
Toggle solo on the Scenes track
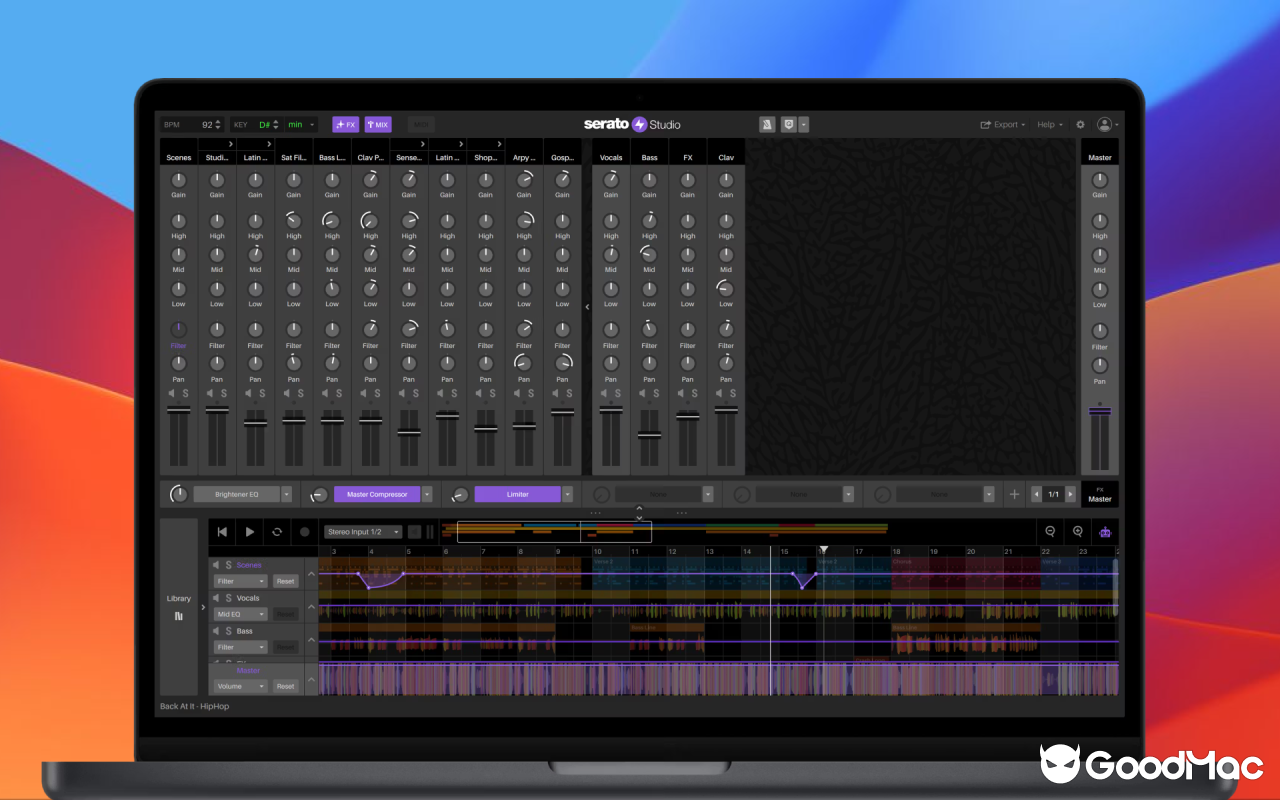228,565
